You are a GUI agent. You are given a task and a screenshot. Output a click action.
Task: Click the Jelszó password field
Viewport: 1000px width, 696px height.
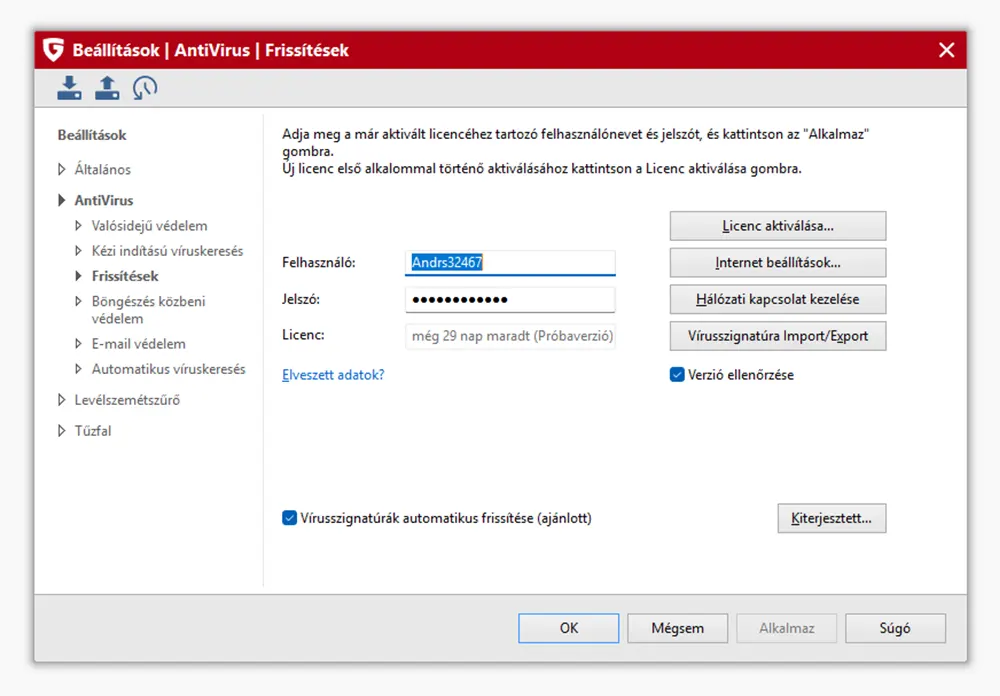click(510, 300)
